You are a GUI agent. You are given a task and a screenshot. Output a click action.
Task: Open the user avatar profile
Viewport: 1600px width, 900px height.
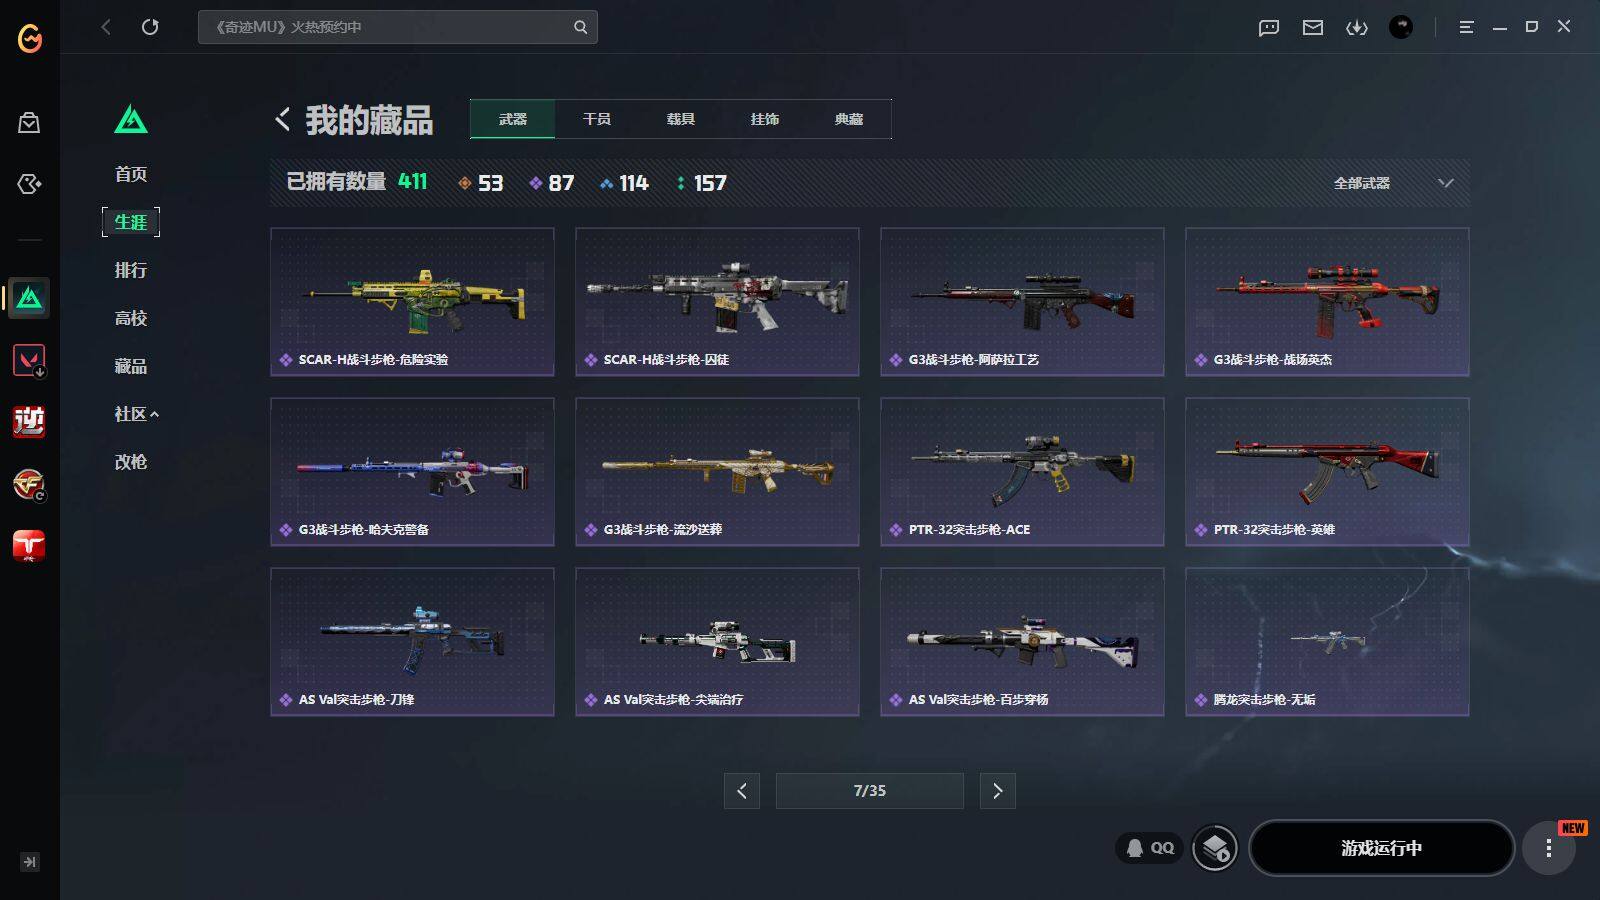(1401, 27)
